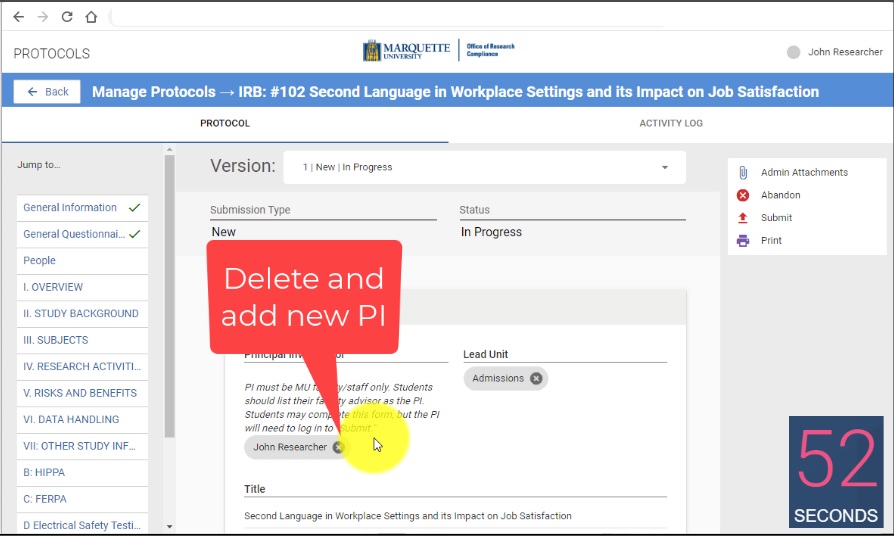This screenshot has height=536, width=894.
Task: Click the browser home icon
Action: click(x=91, y=17)
